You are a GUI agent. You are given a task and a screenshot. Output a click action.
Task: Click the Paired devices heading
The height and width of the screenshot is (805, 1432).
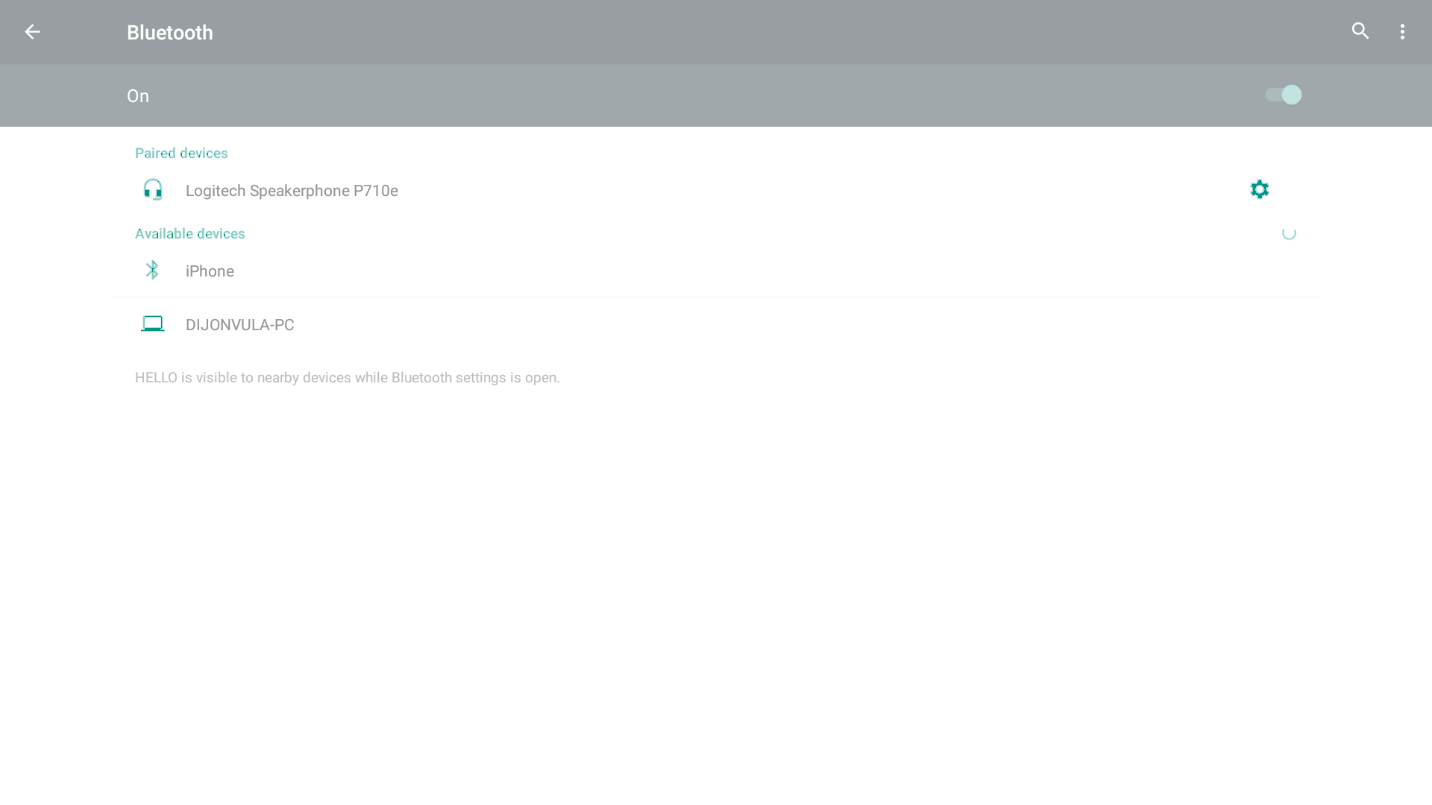point(181,153)
